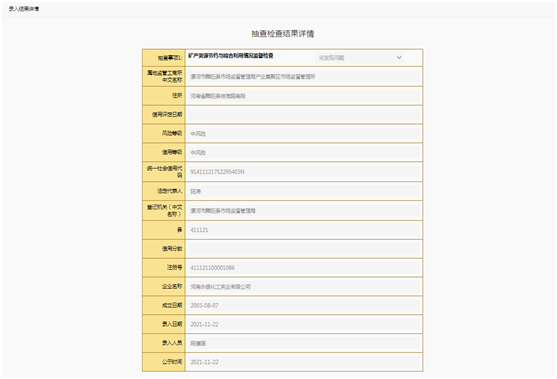Click the 矿产资源节约与综合利用情况监督检查 item text
This screenshot has width=557, height=379.
[231, 56]
